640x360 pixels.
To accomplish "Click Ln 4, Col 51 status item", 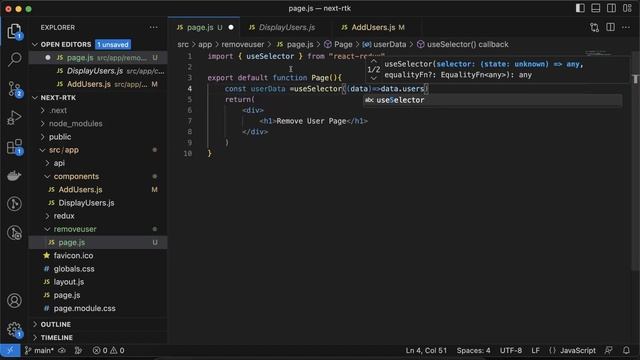I will coord(426,350).
